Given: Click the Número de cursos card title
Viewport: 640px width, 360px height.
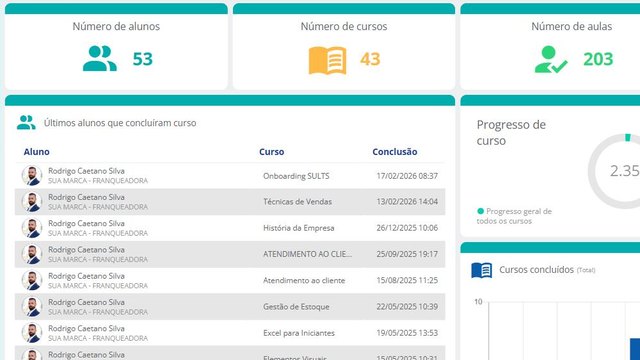Looking at the screenshot, I should 344,27.
